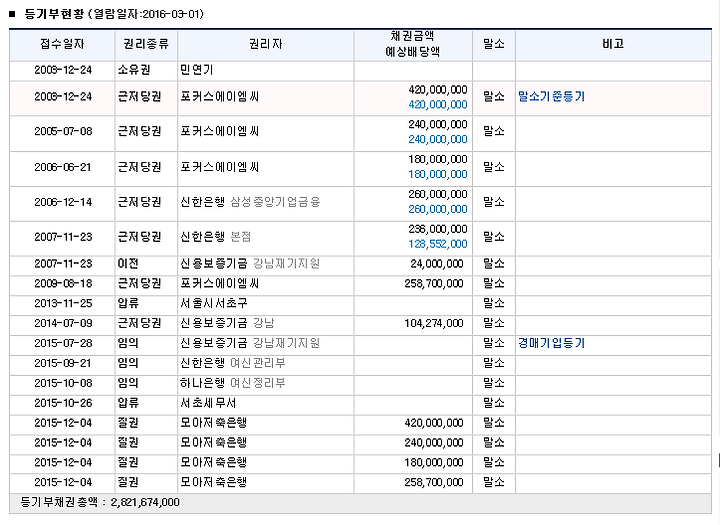The height and width of the screenshot is (525, 720).
Task: Select the date 2013-11-25
Action: click(x=63, y=303)
